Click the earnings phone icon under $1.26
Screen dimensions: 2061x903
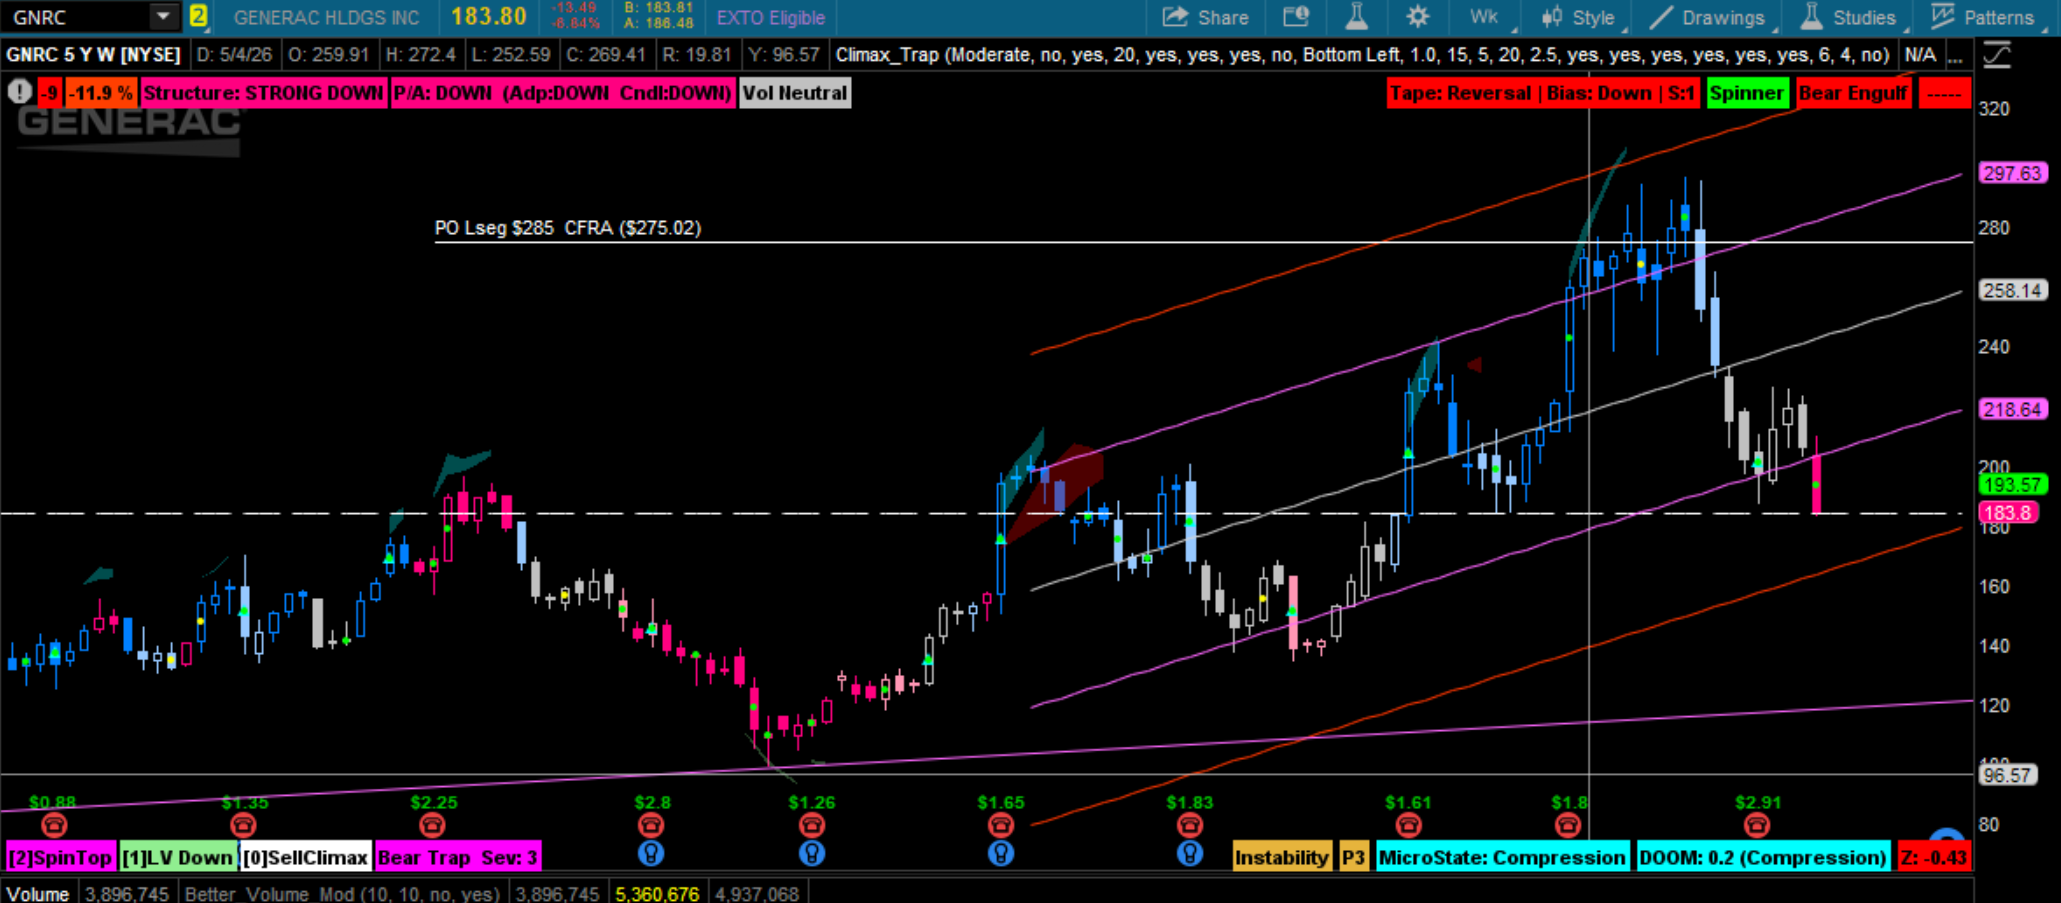pos(811,825)
